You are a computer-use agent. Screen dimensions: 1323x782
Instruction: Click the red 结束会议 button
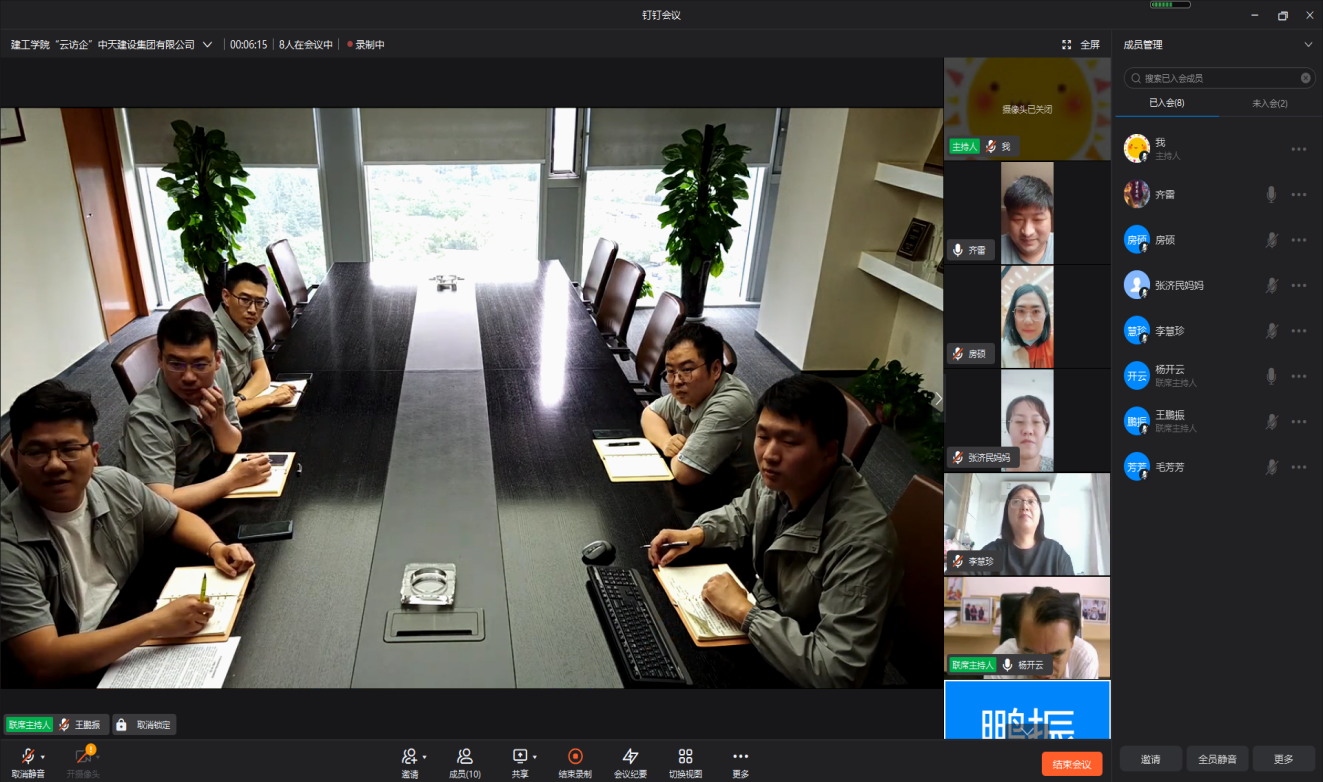[x=1071, y=764]
